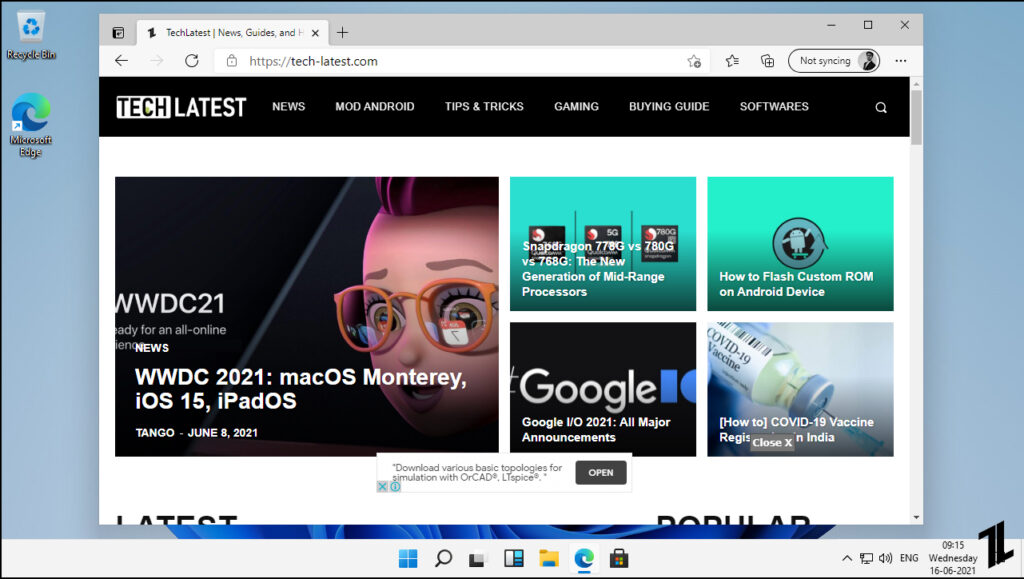Click the page scrollbar up arrow
This screenshot has height=579, width=1024.
point(916,84)
